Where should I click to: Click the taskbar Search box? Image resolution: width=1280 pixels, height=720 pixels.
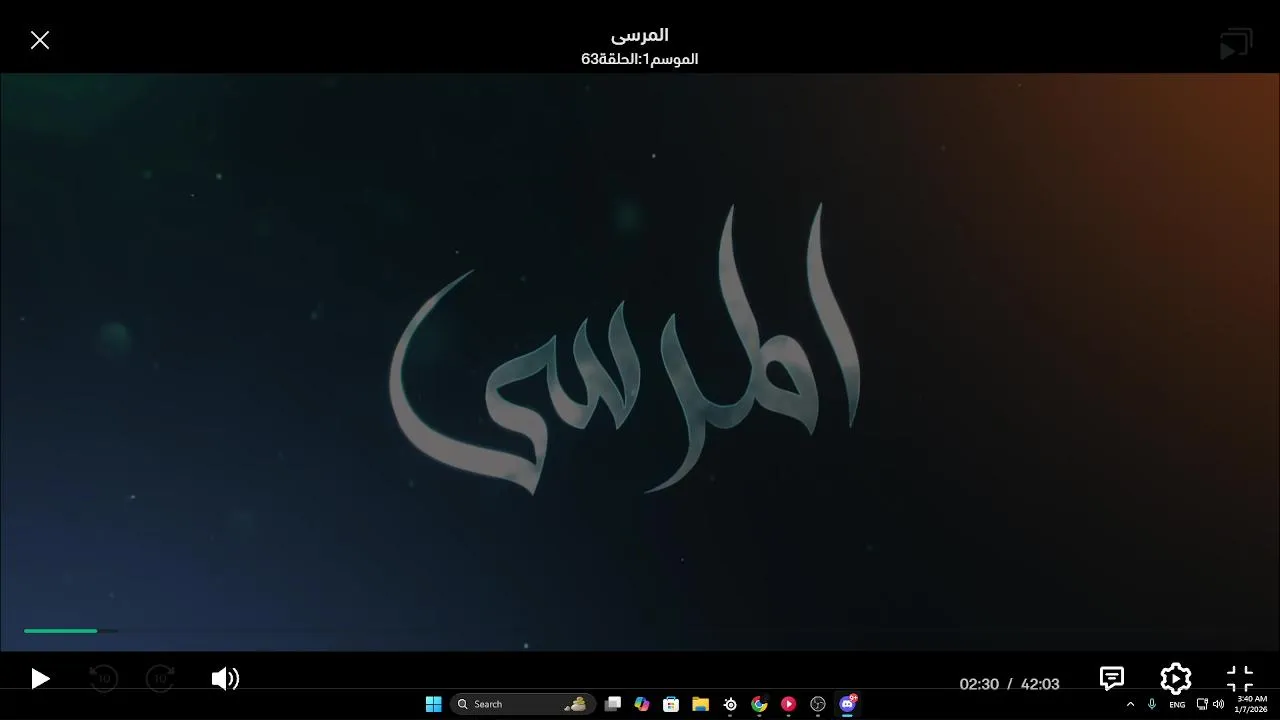pos(523,704)
